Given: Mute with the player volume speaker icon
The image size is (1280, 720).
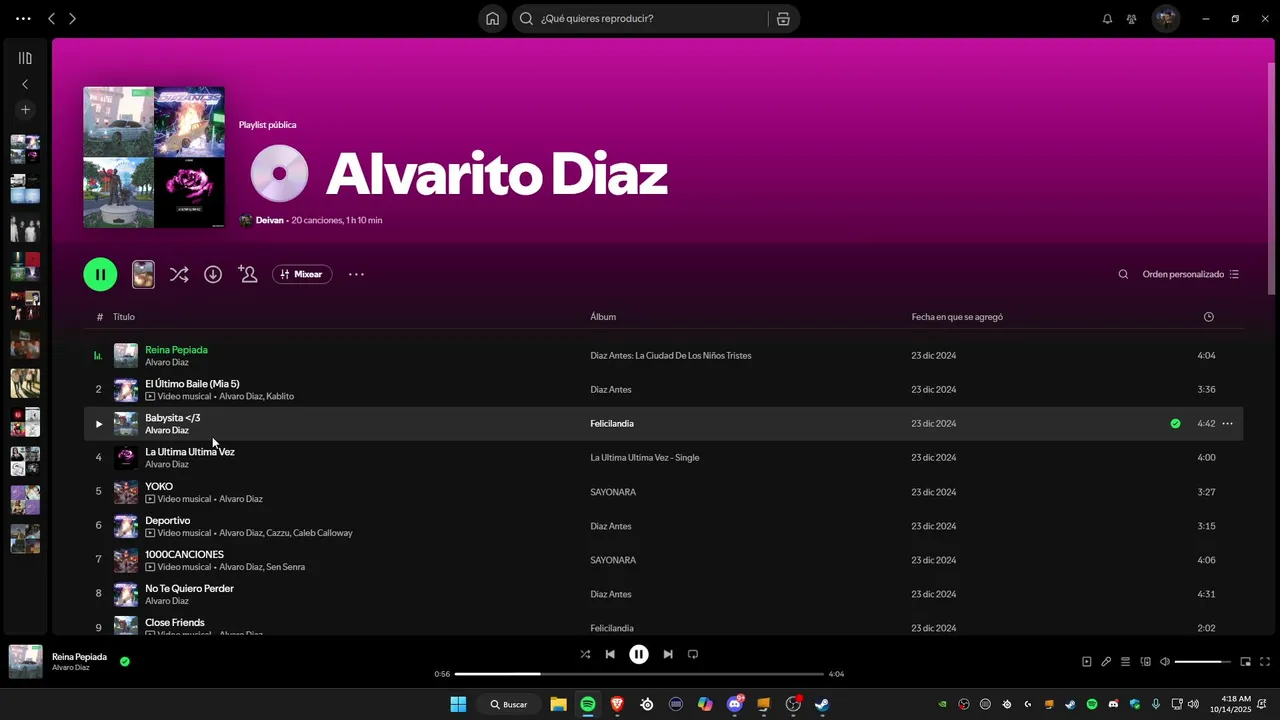Looking at the screenshot, I should [1165, 662].
